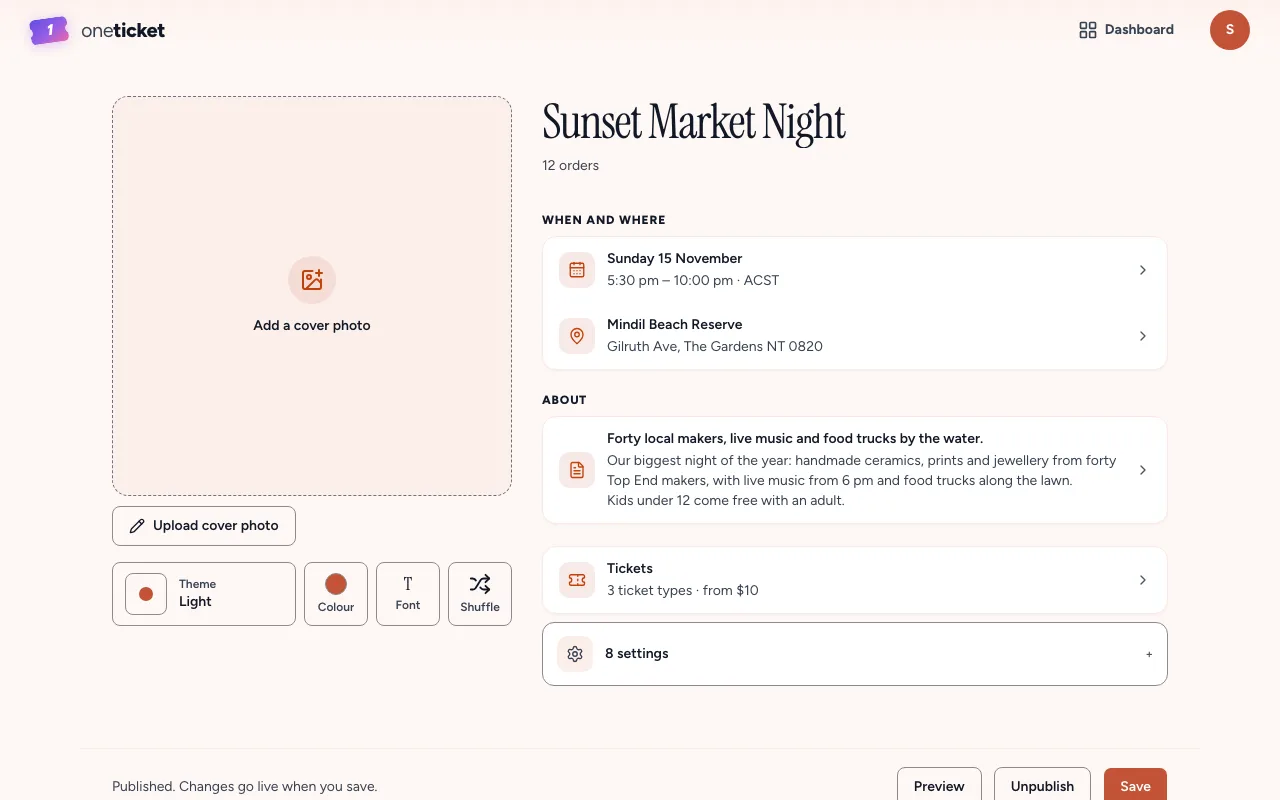The width and height of the screenshot is (1280, 800).
Task: Click the Gilruth Ave, The Gardens NT 0820 address
Action: [715, 346]
